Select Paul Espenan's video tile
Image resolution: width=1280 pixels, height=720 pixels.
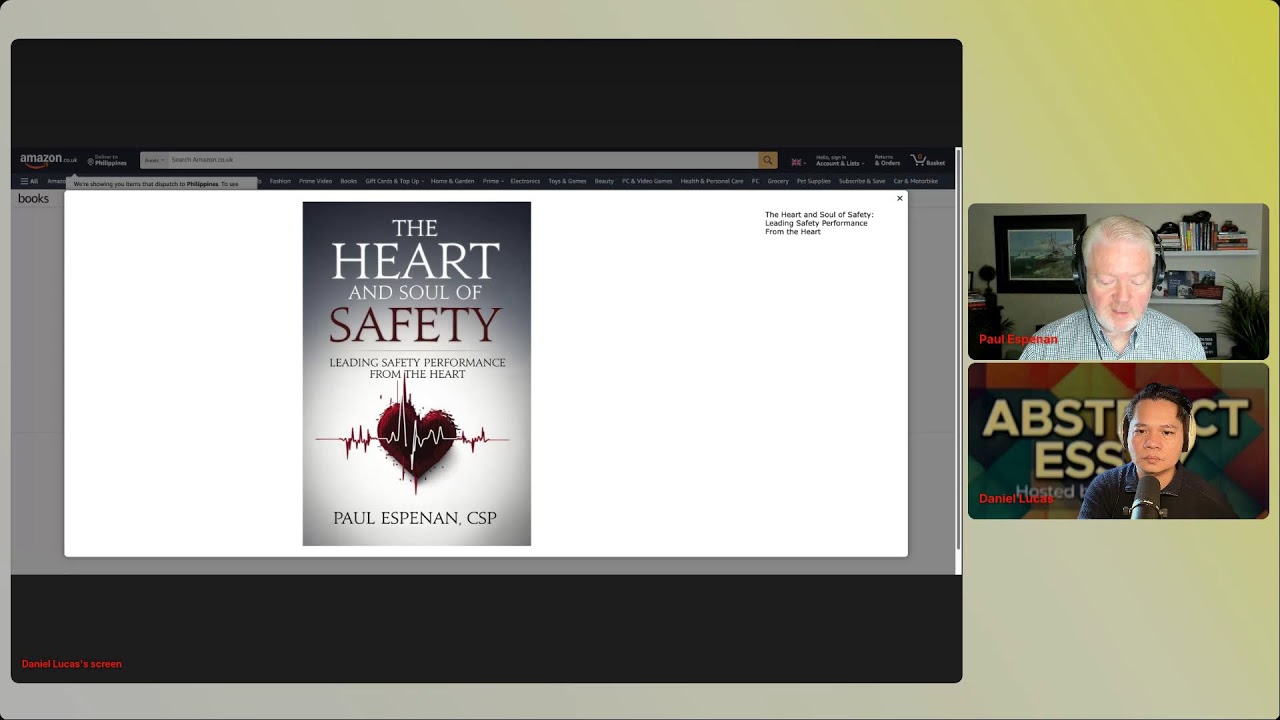tap(1118, 282)
